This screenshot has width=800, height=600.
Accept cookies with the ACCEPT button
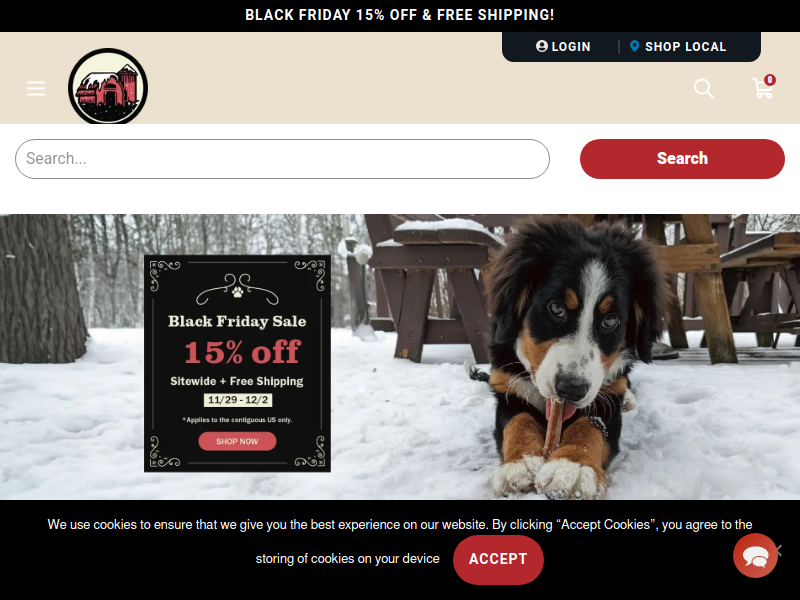coord(498,559)
